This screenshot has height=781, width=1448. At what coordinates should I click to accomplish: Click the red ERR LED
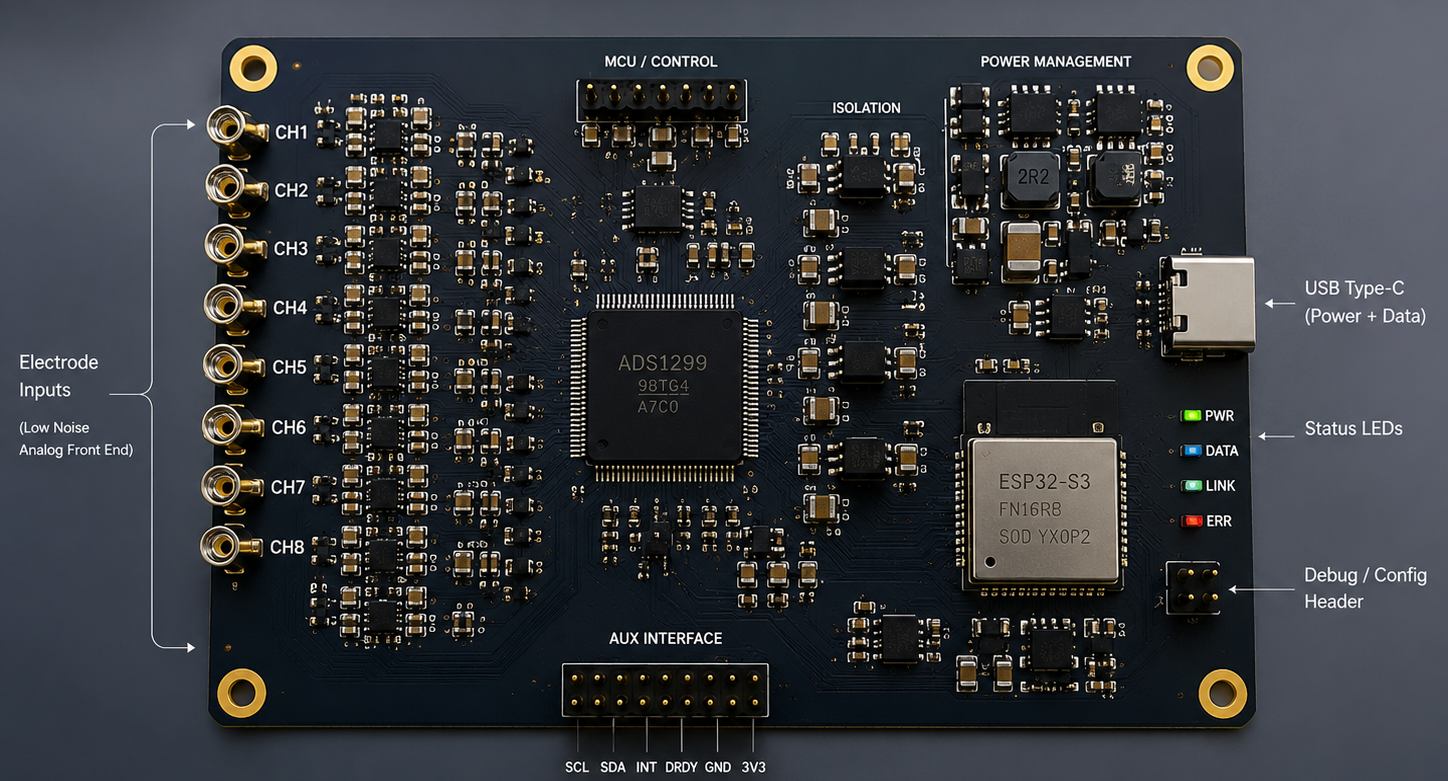[1190, 521]
